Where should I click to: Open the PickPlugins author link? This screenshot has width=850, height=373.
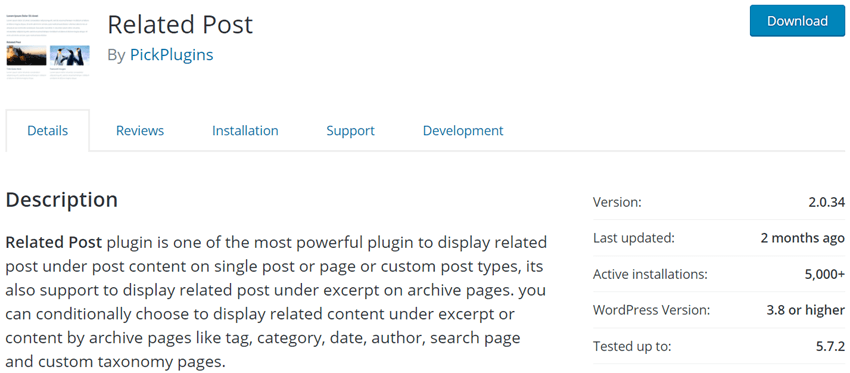(171, 55)
